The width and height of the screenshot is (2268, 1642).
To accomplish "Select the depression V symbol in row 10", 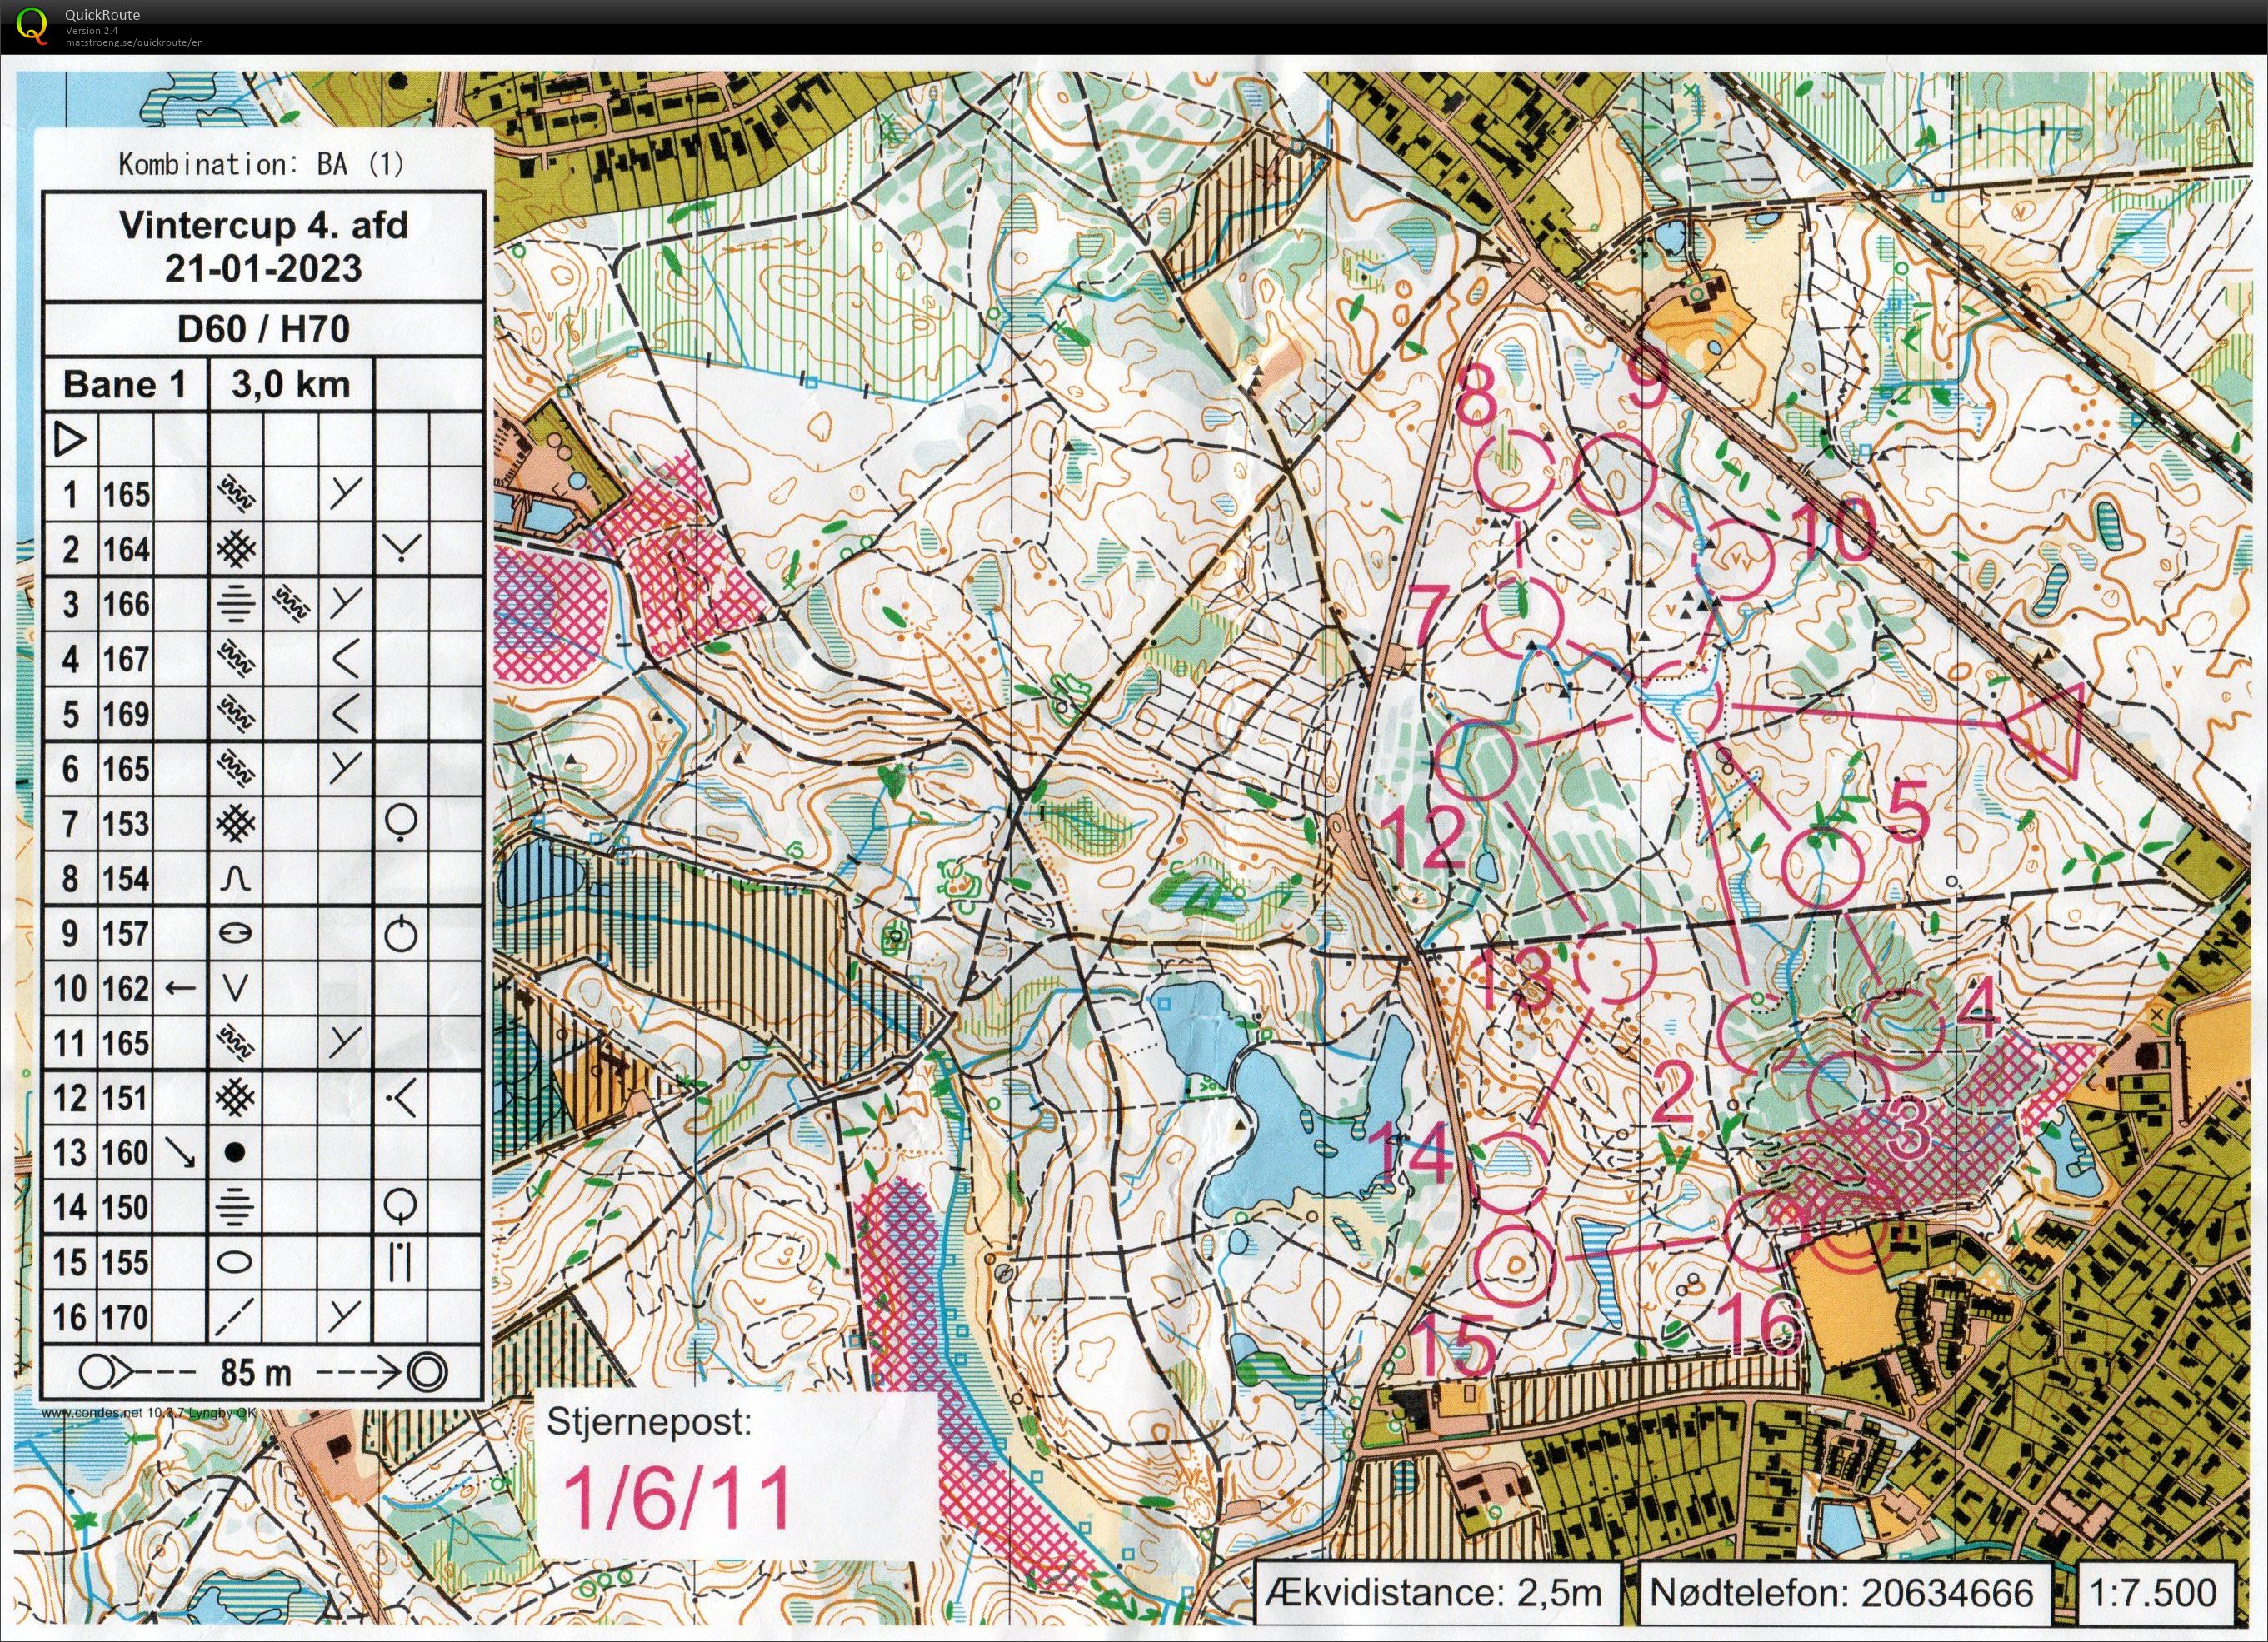I will (235, 989).
